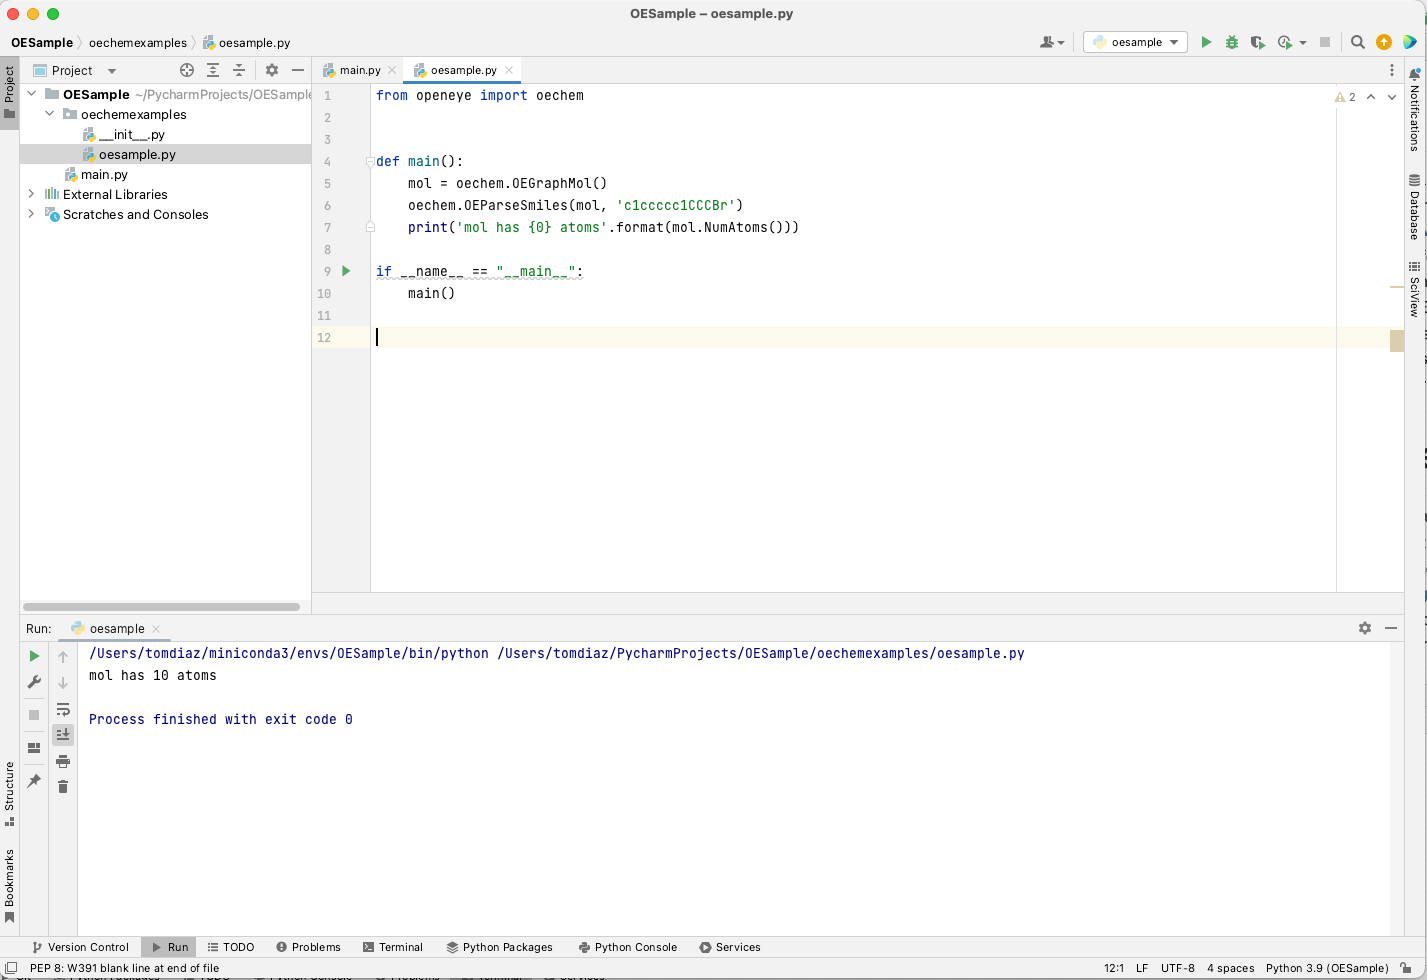Image resolution: width=1427 pixels, height=980 pixels.
Task: Pin the oesample Run tab
Action: point(33,780)
